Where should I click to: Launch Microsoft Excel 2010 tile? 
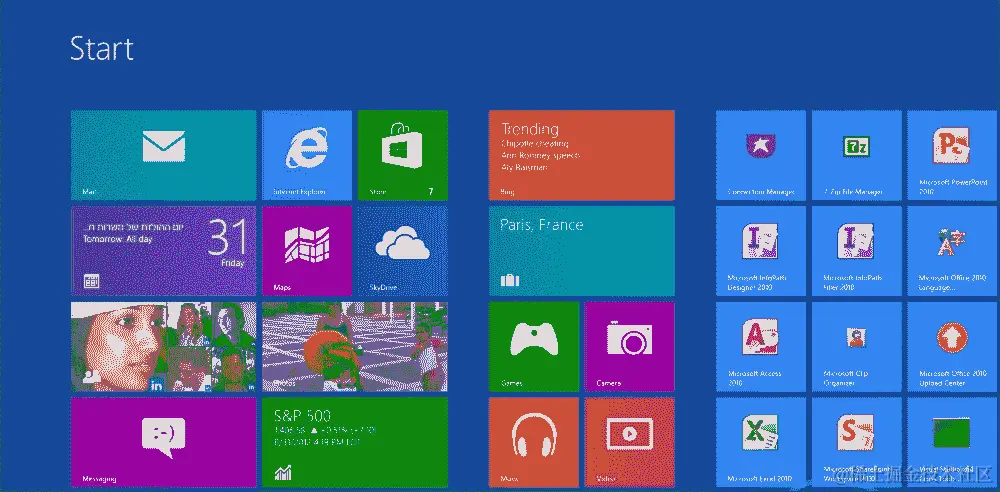(x=761, y=442)
